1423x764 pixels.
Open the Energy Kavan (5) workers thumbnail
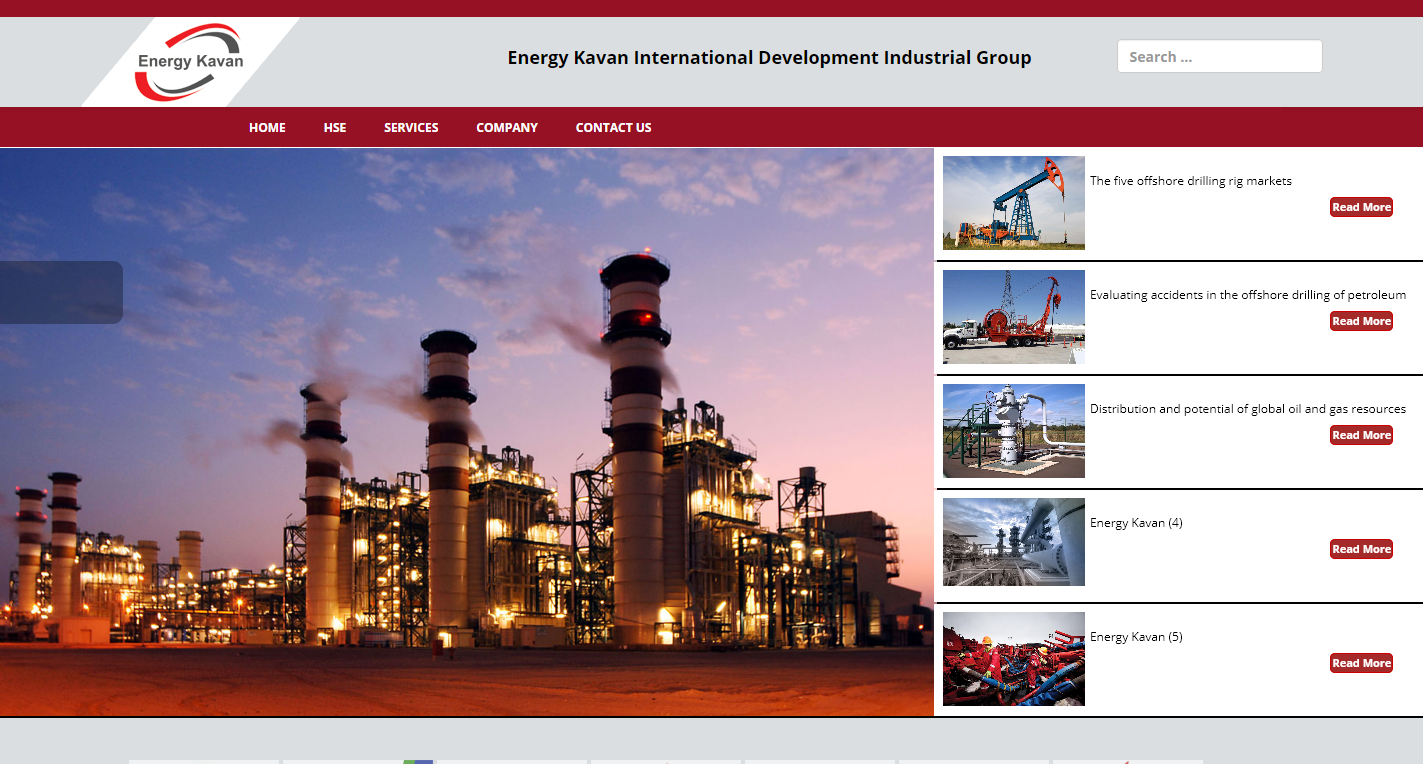tap(1014, 659)
